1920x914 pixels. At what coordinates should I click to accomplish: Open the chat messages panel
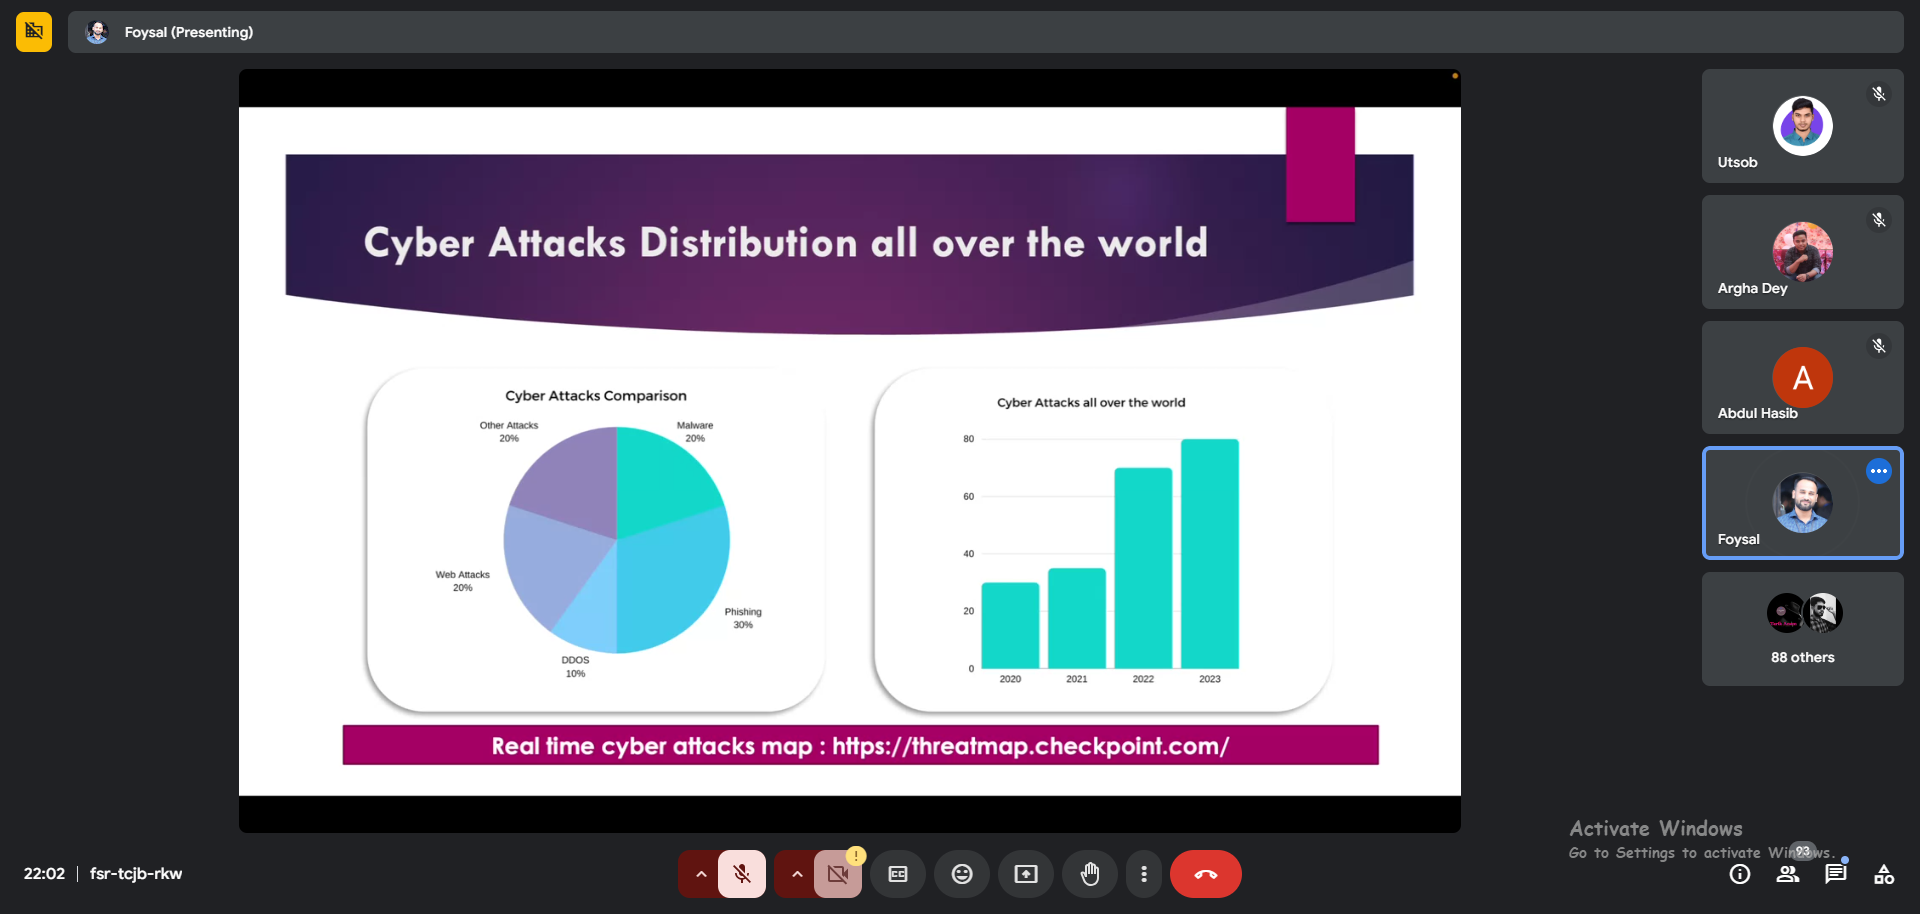coord(1835,874)
